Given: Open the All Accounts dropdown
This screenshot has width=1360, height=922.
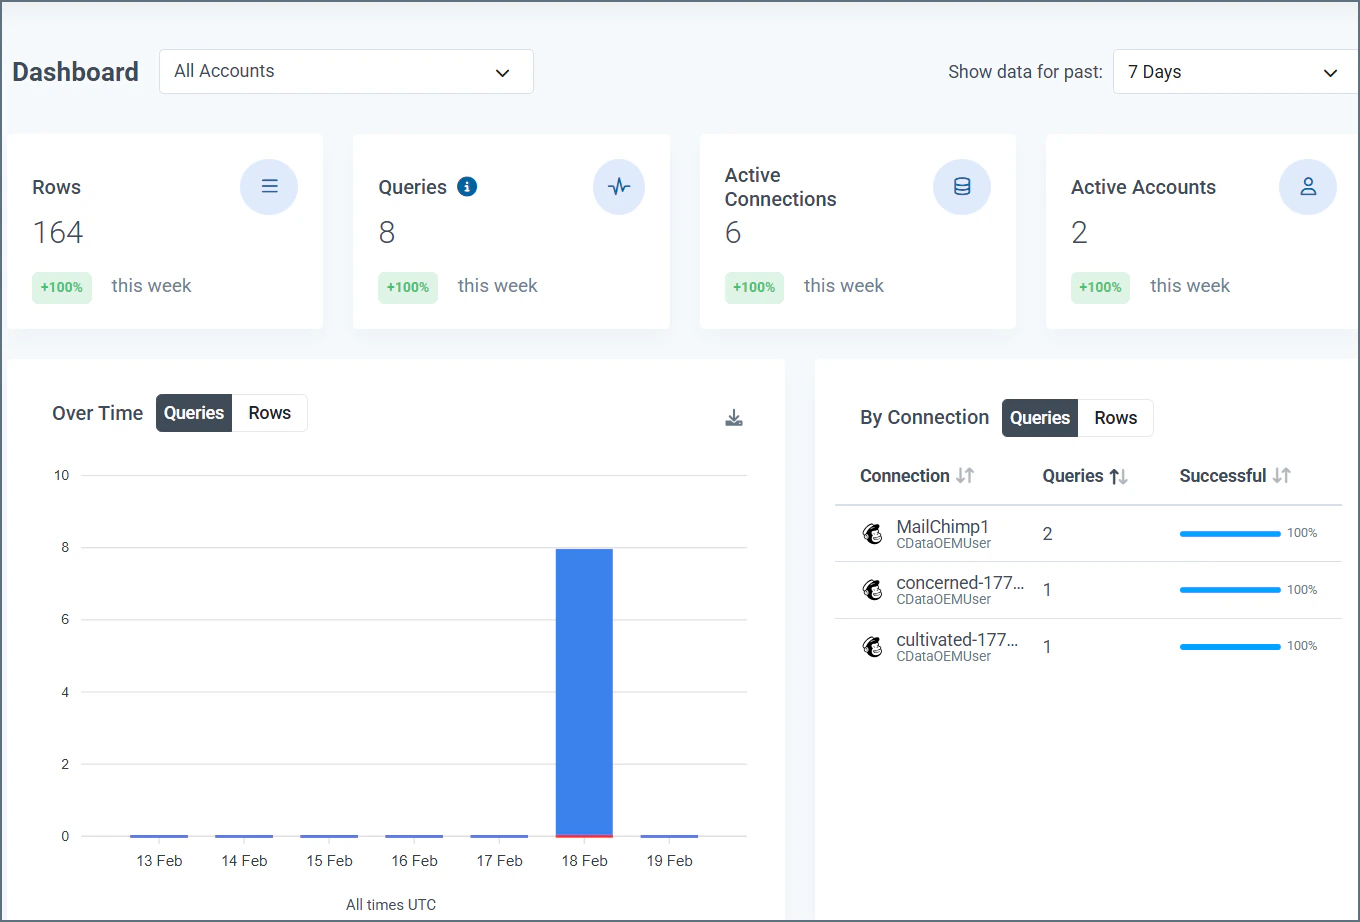Looking at the screenshot, I should coord(345,71).
